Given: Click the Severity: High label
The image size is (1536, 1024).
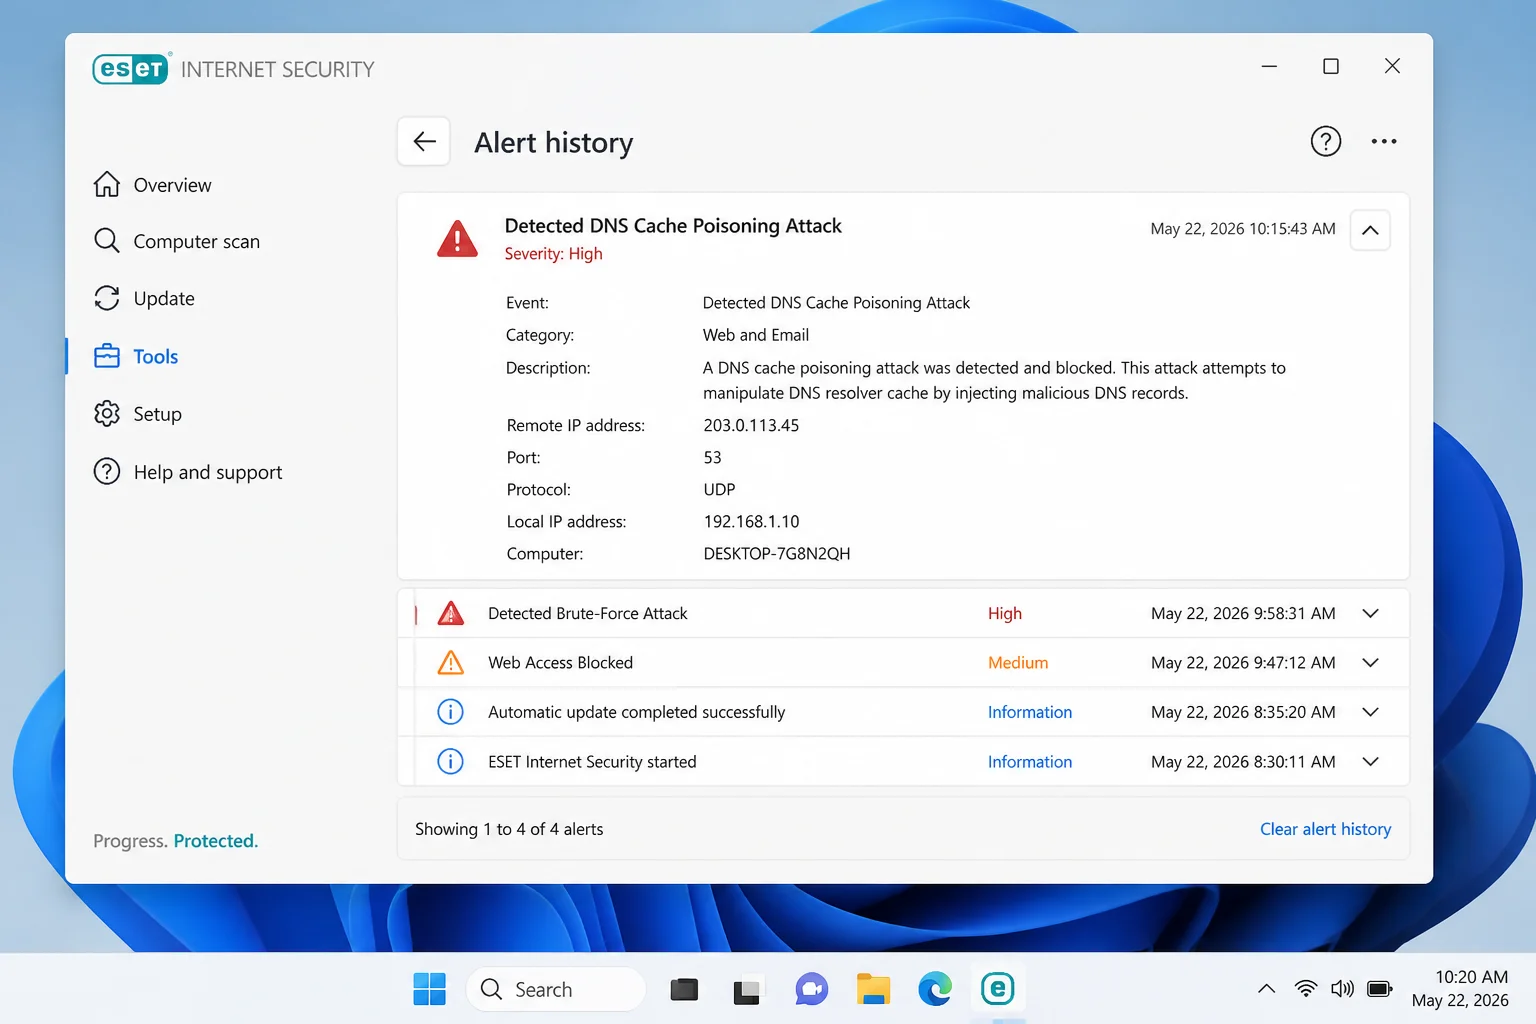Looking at the screenshot, I should [x=553, y=254].
